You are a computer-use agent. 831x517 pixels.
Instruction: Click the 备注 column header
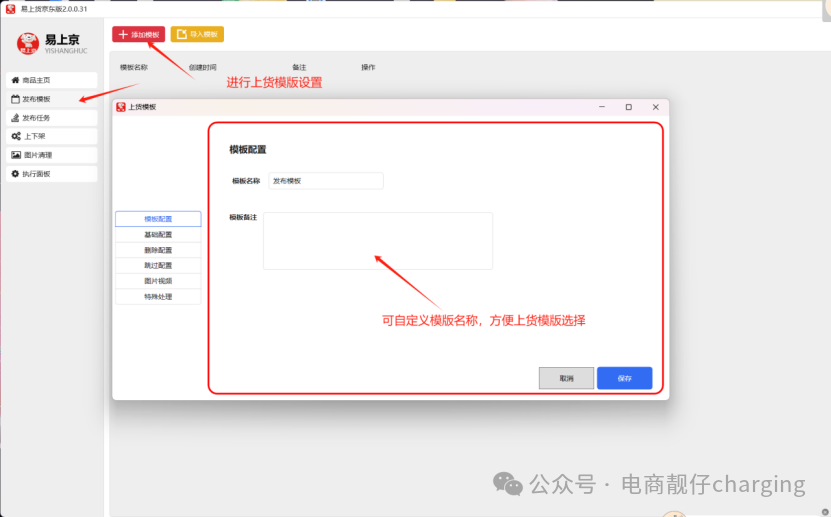(299, 67)
